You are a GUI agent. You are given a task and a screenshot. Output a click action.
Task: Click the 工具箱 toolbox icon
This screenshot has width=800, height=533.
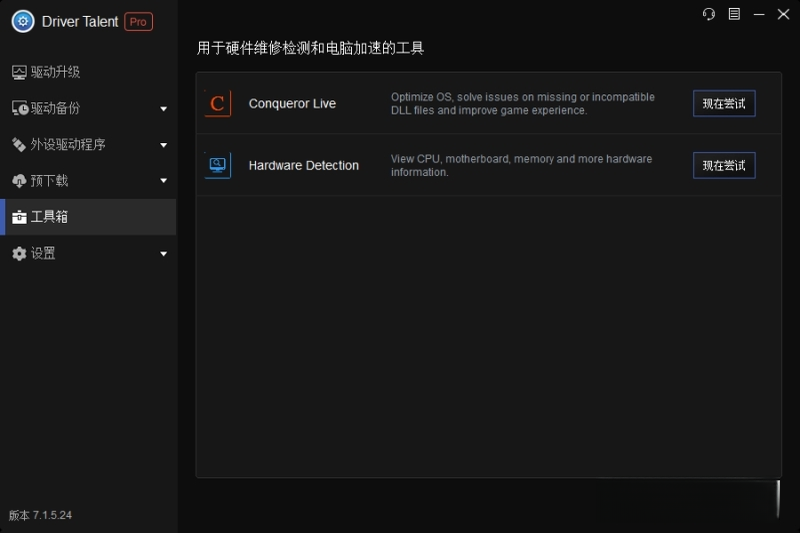[19, 217]
